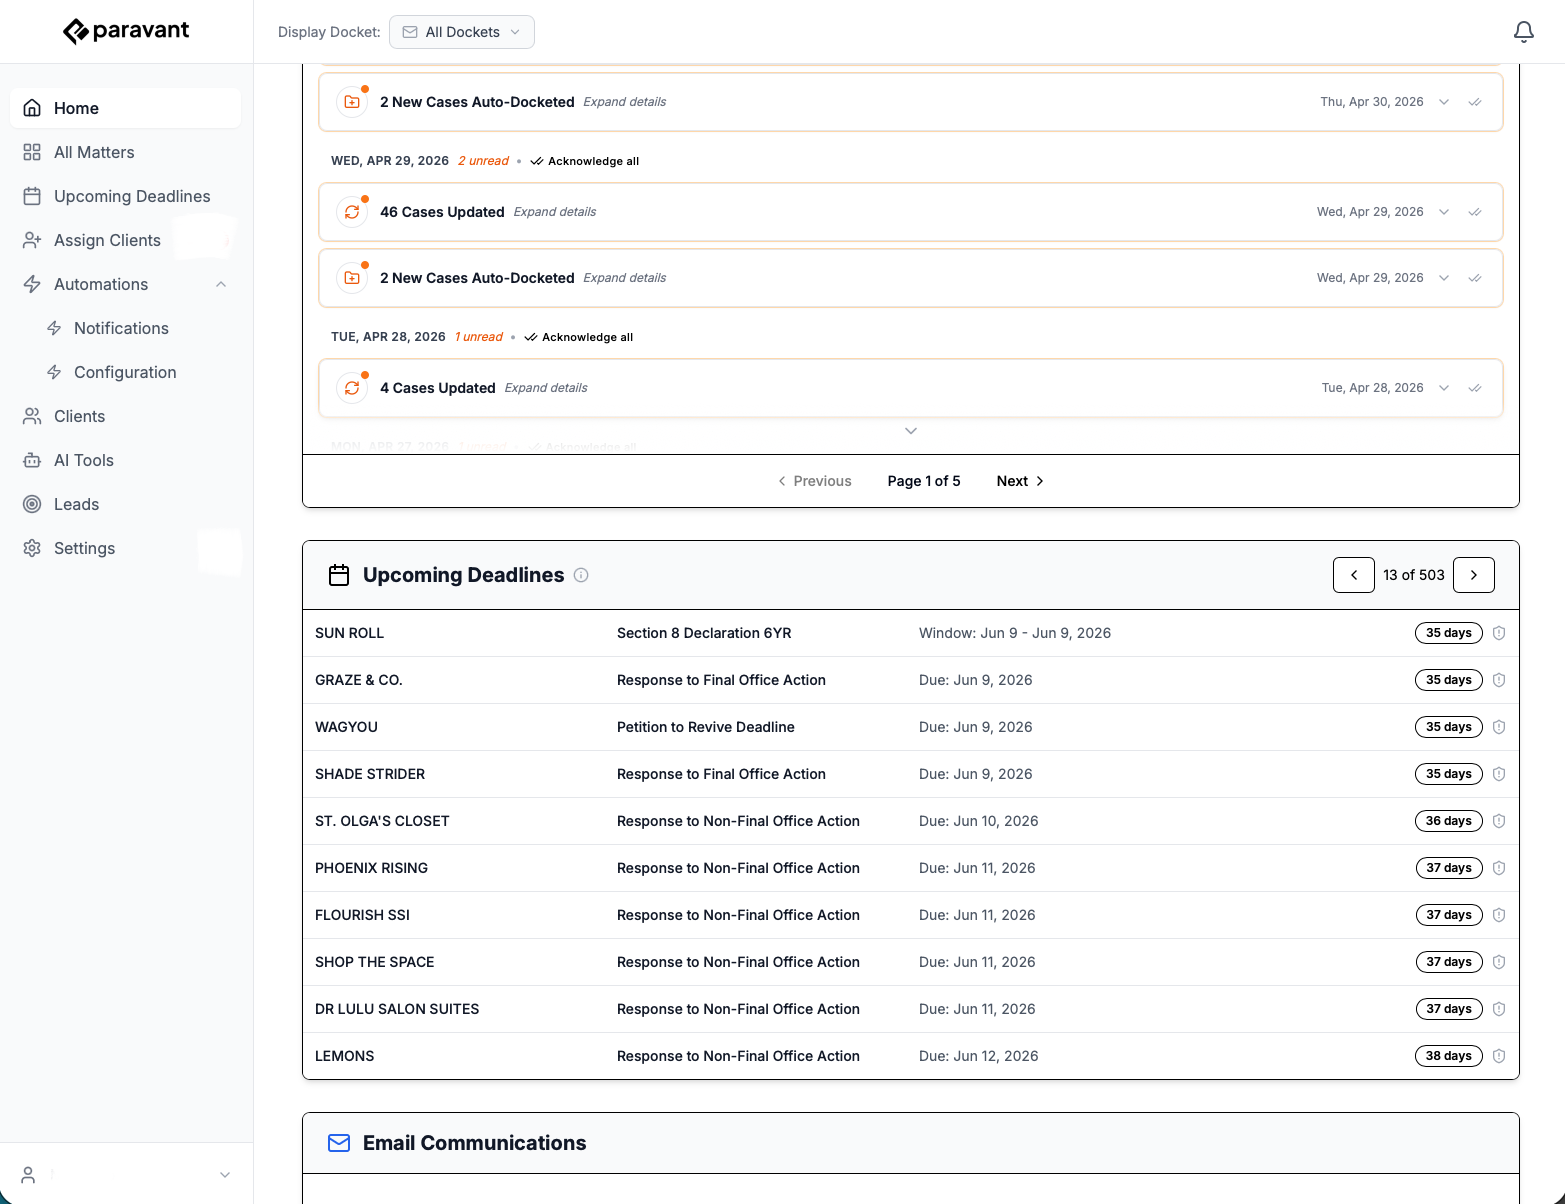
Task: Acknowledge the Apr 29 Auto-Docketed notification checkmark
Action: [x=1474, y=278]
